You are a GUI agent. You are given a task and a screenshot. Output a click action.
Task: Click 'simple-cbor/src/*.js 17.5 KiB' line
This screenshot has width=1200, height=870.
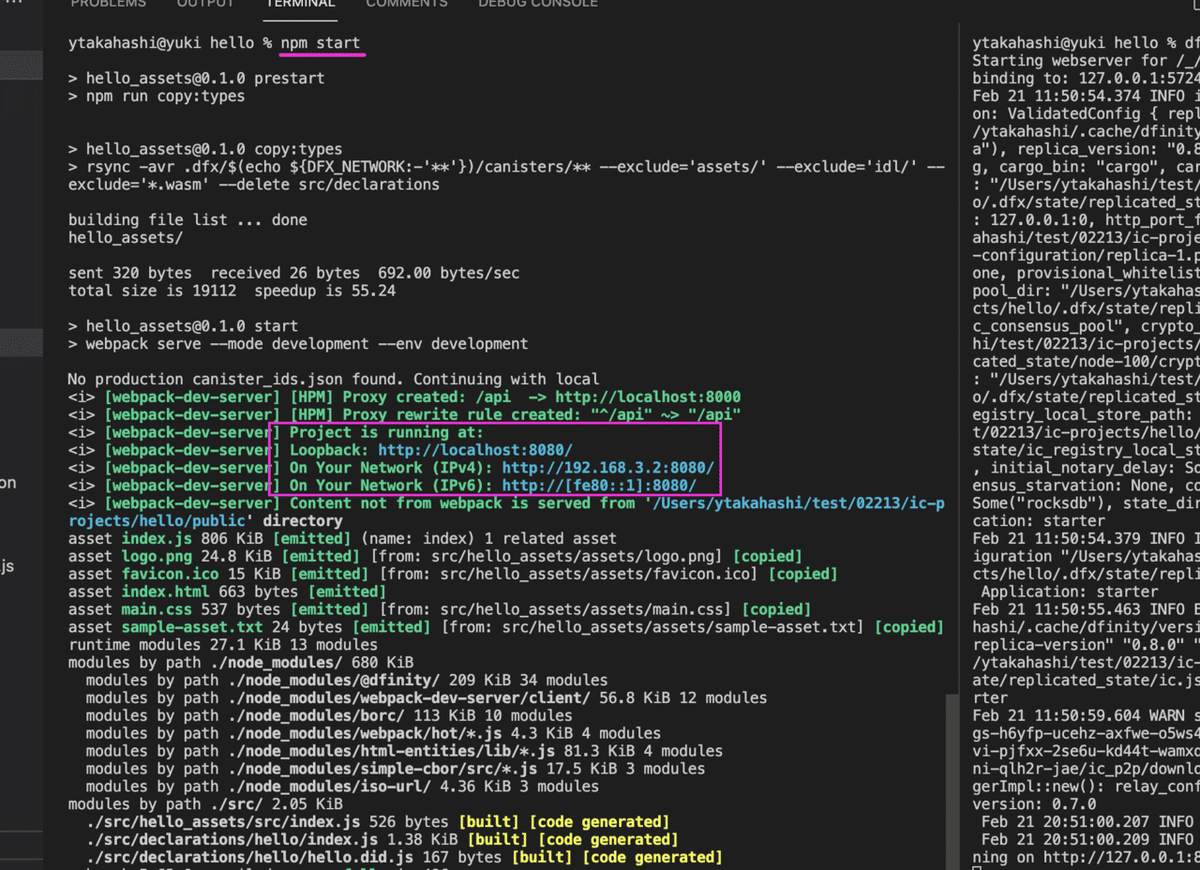[396, 769]
